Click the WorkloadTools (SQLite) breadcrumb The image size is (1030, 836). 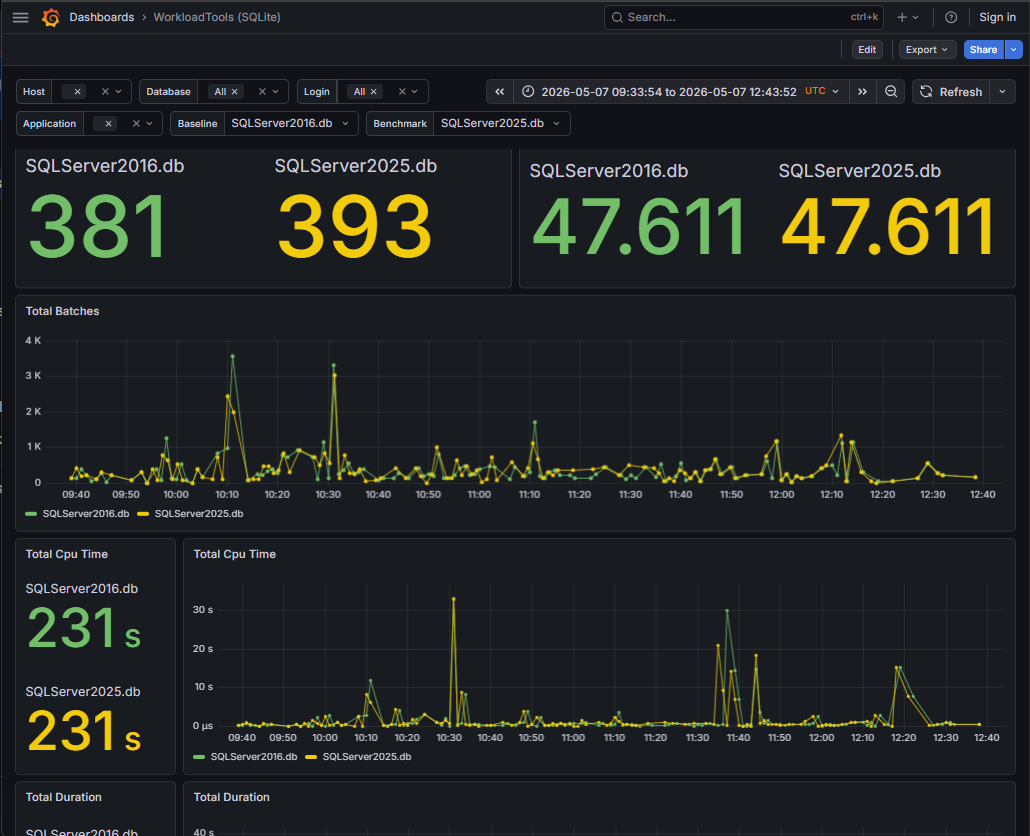pos(217,18)
